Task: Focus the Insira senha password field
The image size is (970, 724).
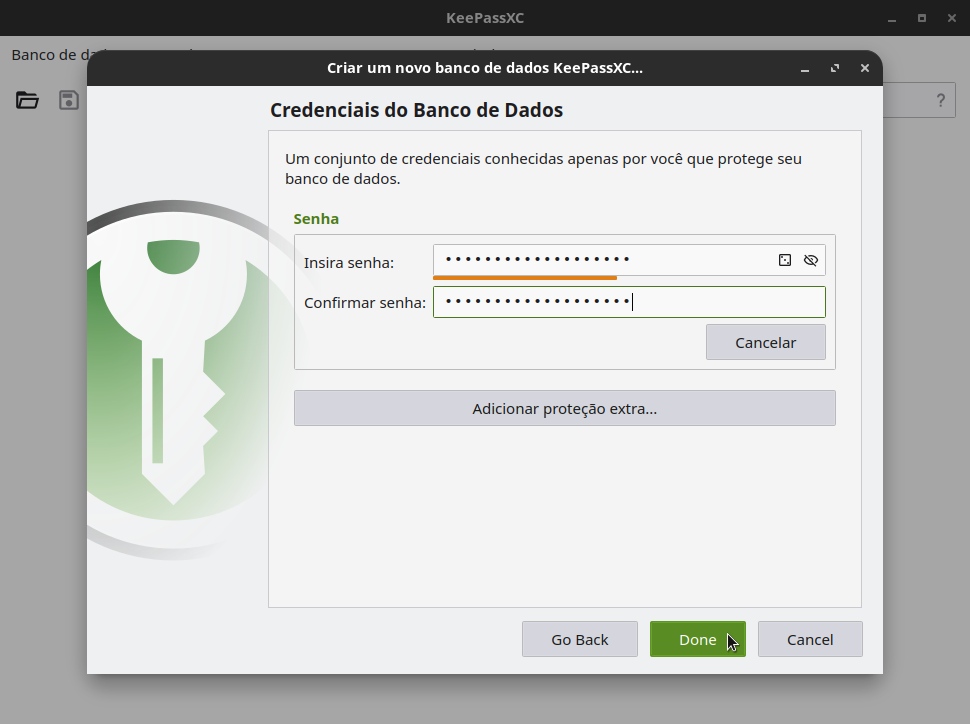Action: 629,260
